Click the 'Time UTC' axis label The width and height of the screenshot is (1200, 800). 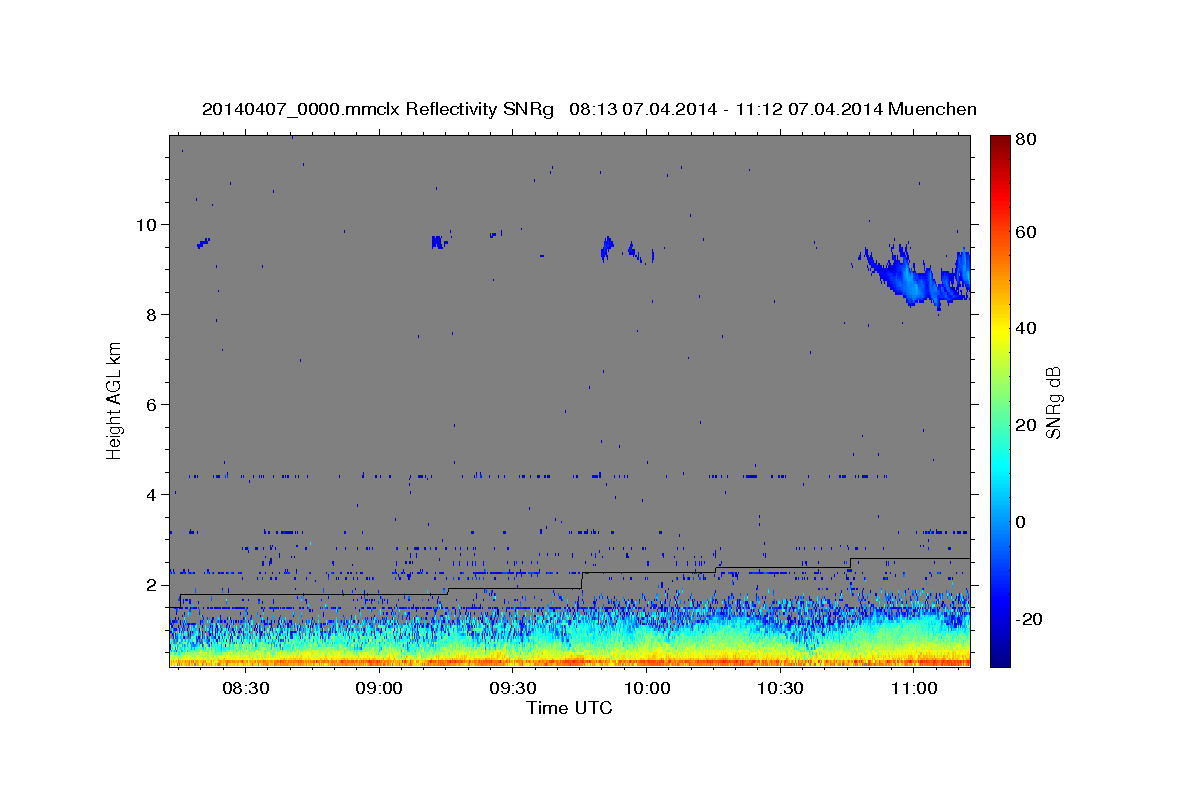click(x=569, y=708)
